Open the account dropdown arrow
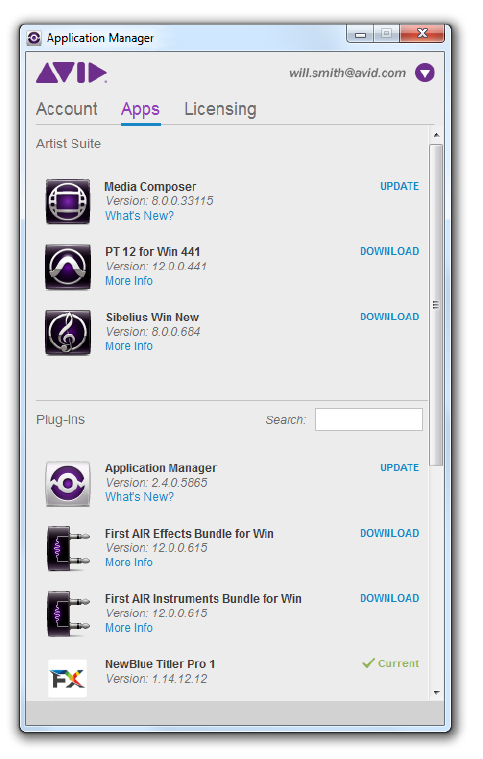Image resolution: width=483 pixels, height=759 pixels. (424, 73)
